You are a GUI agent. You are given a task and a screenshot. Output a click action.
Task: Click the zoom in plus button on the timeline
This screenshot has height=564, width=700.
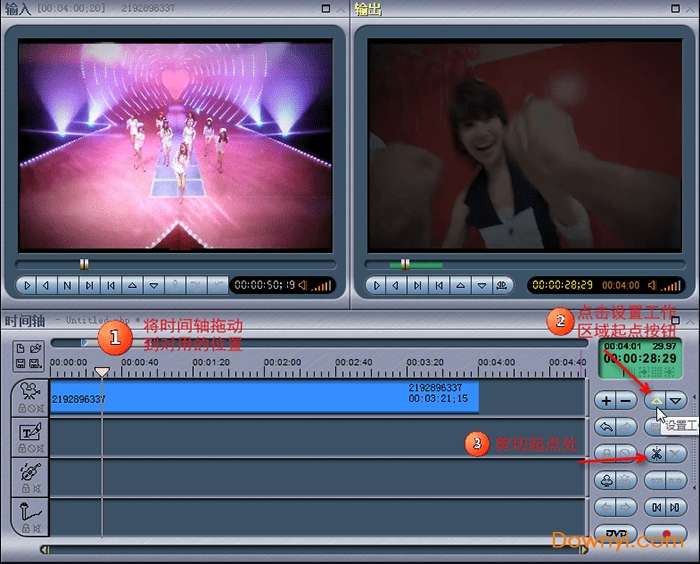pyautogui.click(x=606, y=400)
